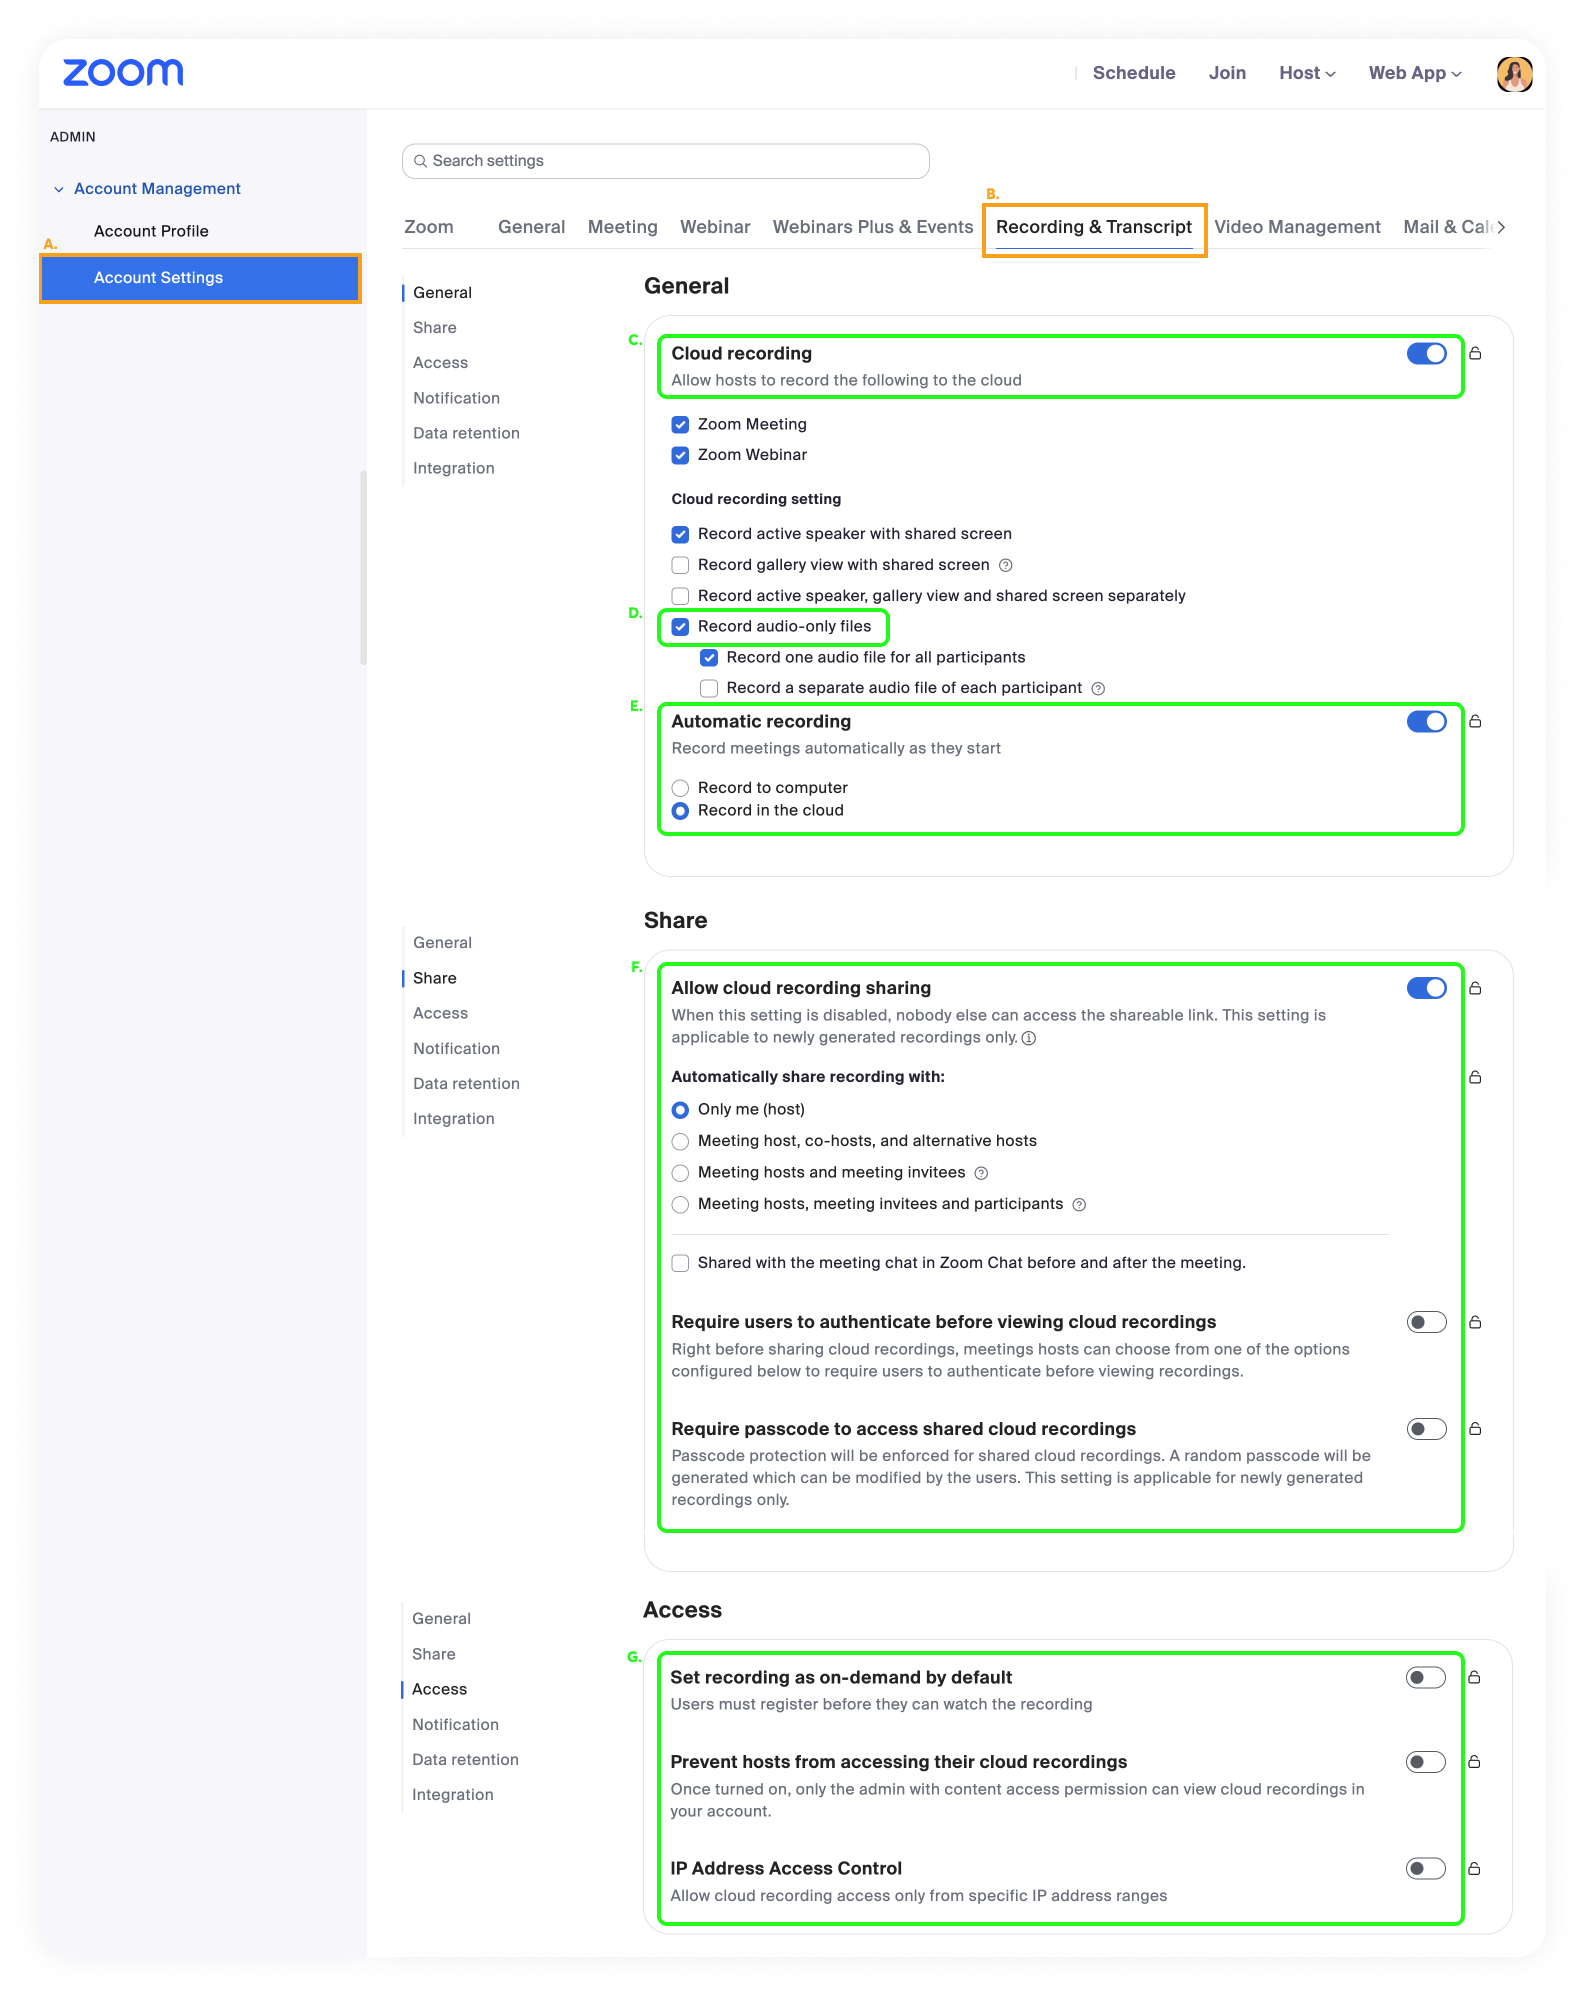Click help icon for invitees and participants option
The height and width of the screenshot is (1996, 1585).
[1079, 1204]
